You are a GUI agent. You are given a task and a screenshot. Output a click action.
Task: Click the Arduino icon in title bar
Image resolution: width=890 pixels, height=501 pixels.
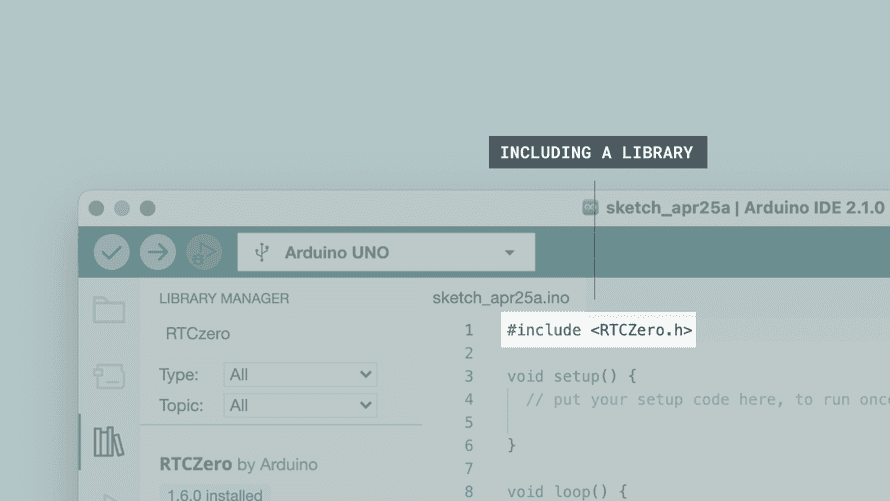coord(590,208)
